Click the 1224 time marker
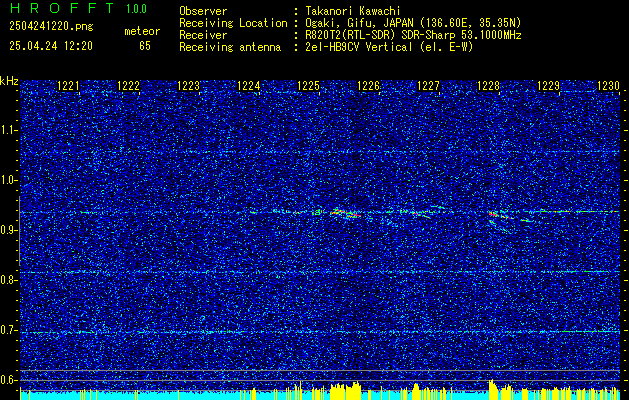The image size is (629, 400). (x=248, y=86)
